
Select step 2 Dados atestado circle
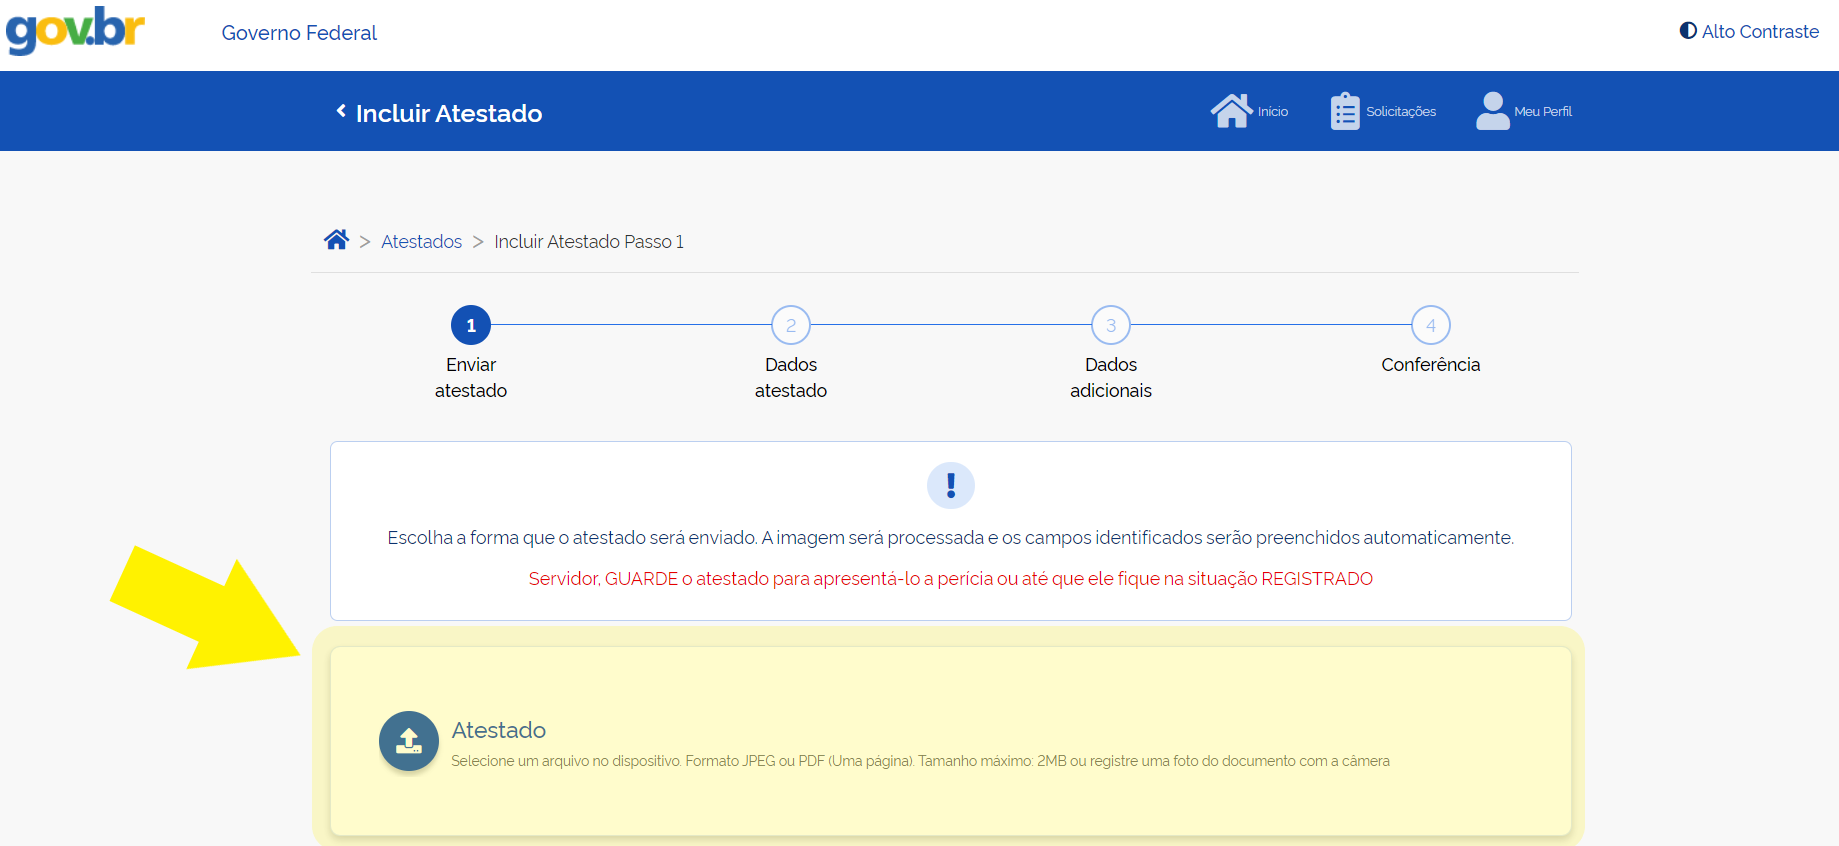point(791,325)
